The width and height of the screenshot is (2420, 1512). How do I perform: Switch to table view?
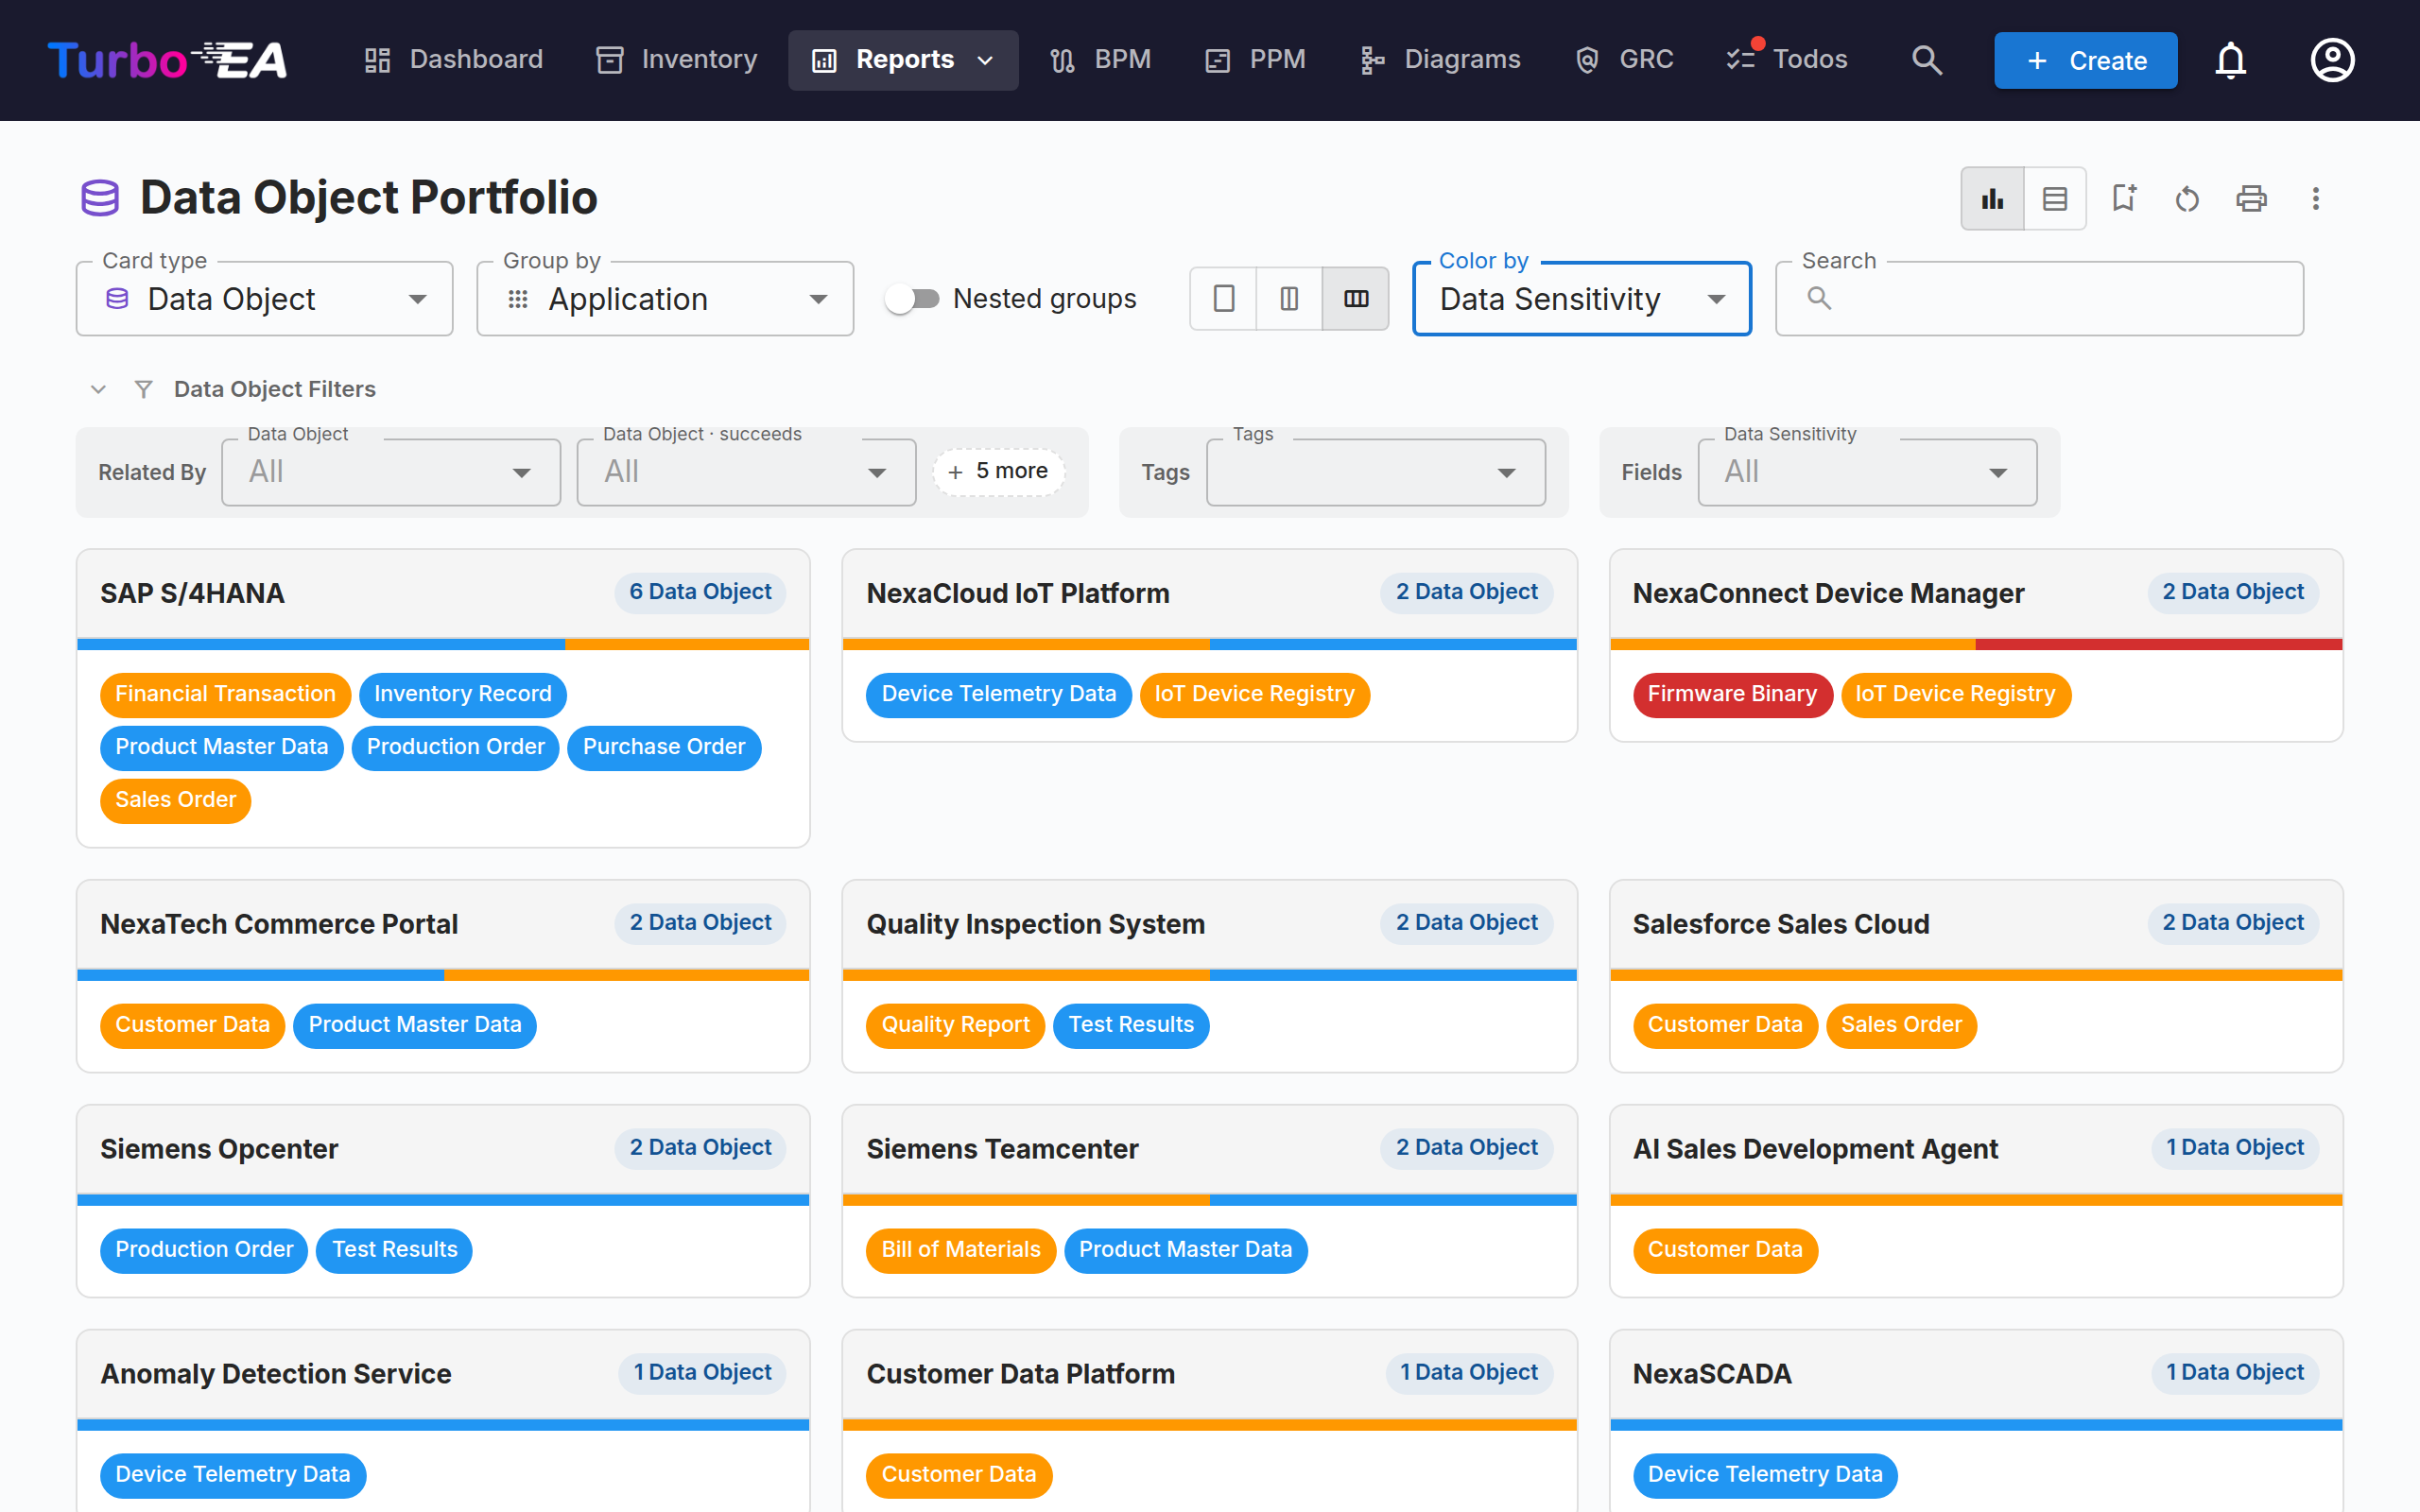coord(2055,199)
